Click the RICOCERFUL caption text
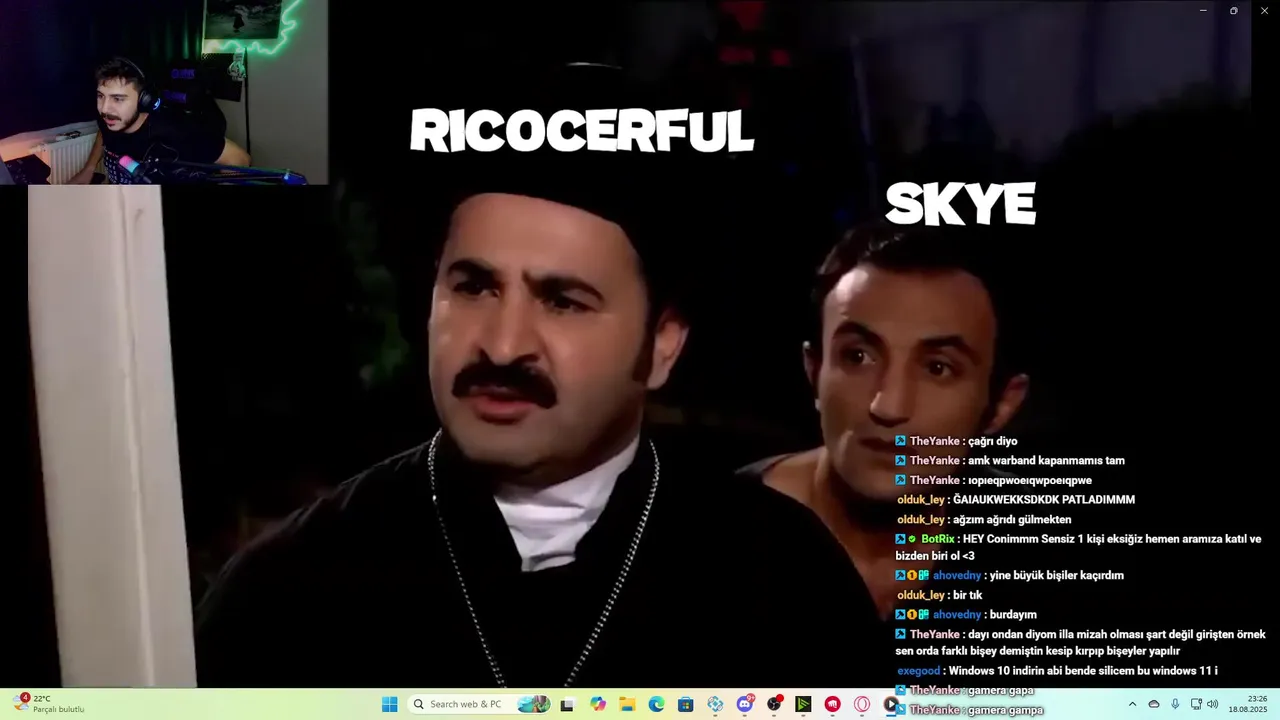1280x720 pixels. tap(582, 131)
